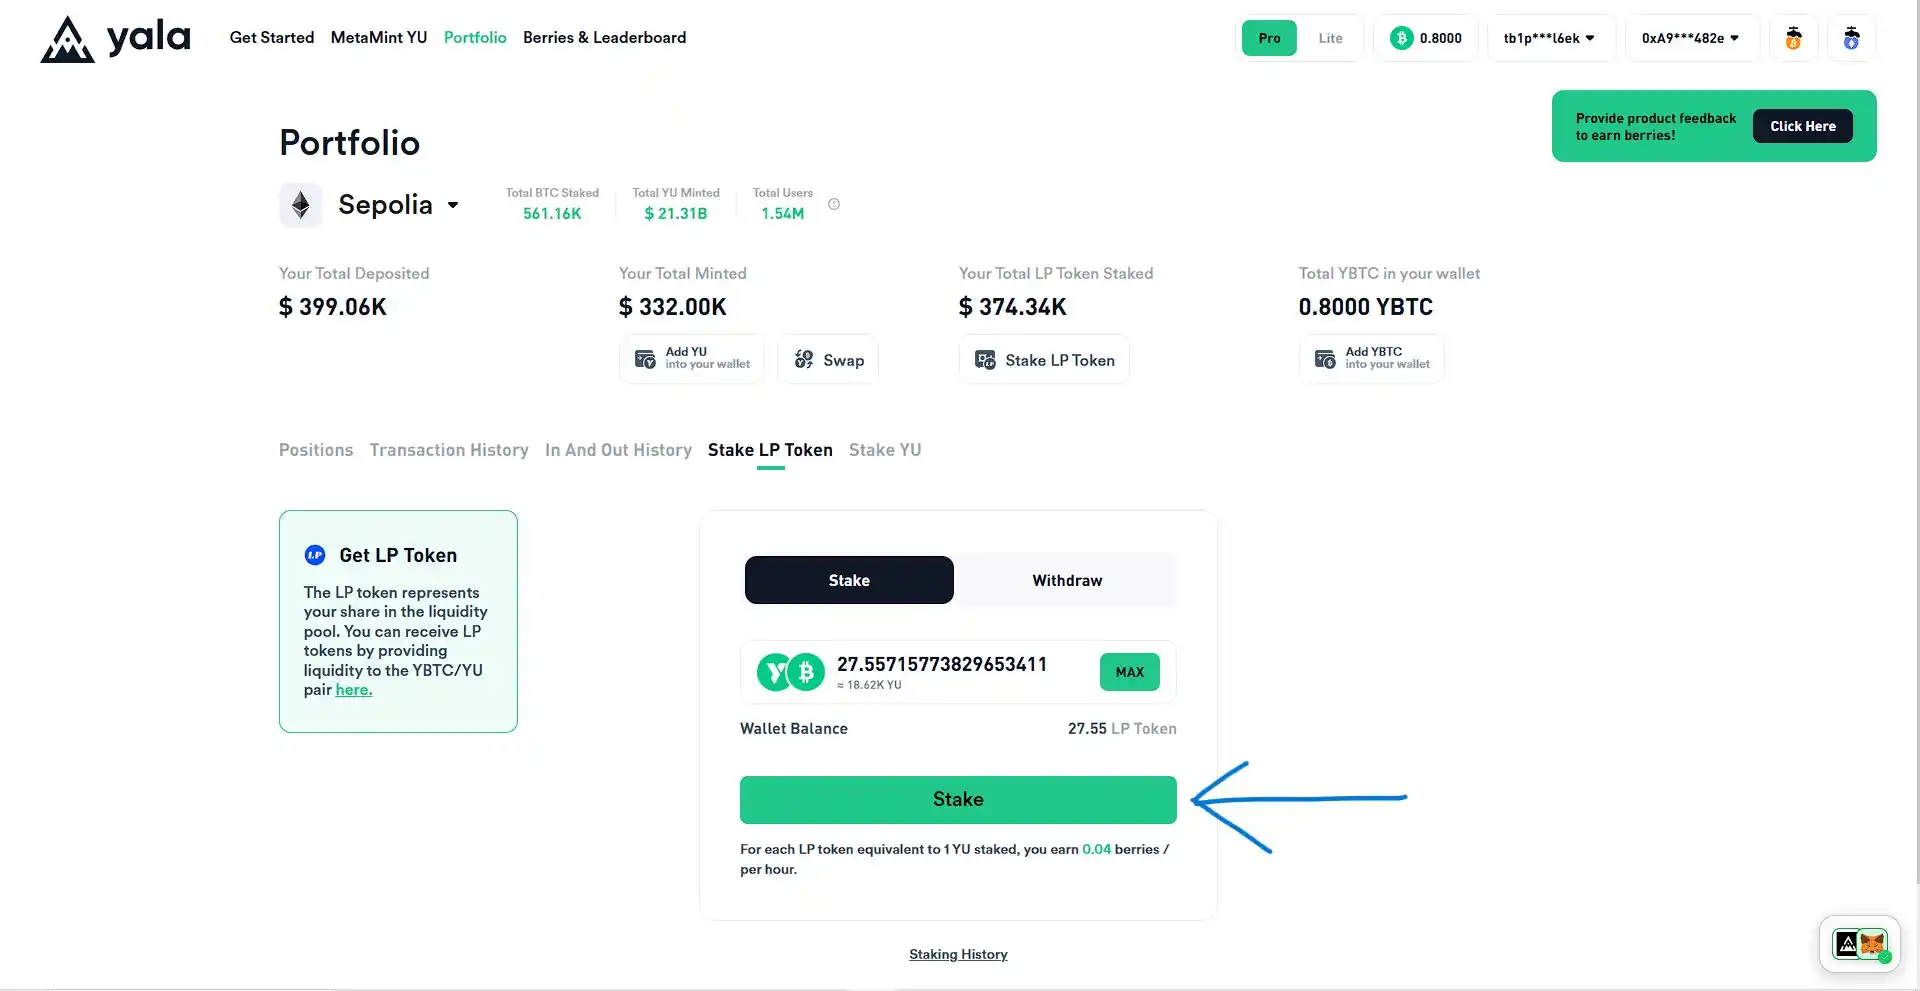Screen dimensions: 1920x991
Task: Click the '$ 399.06K' total deposited value
Action: (332, 307)
